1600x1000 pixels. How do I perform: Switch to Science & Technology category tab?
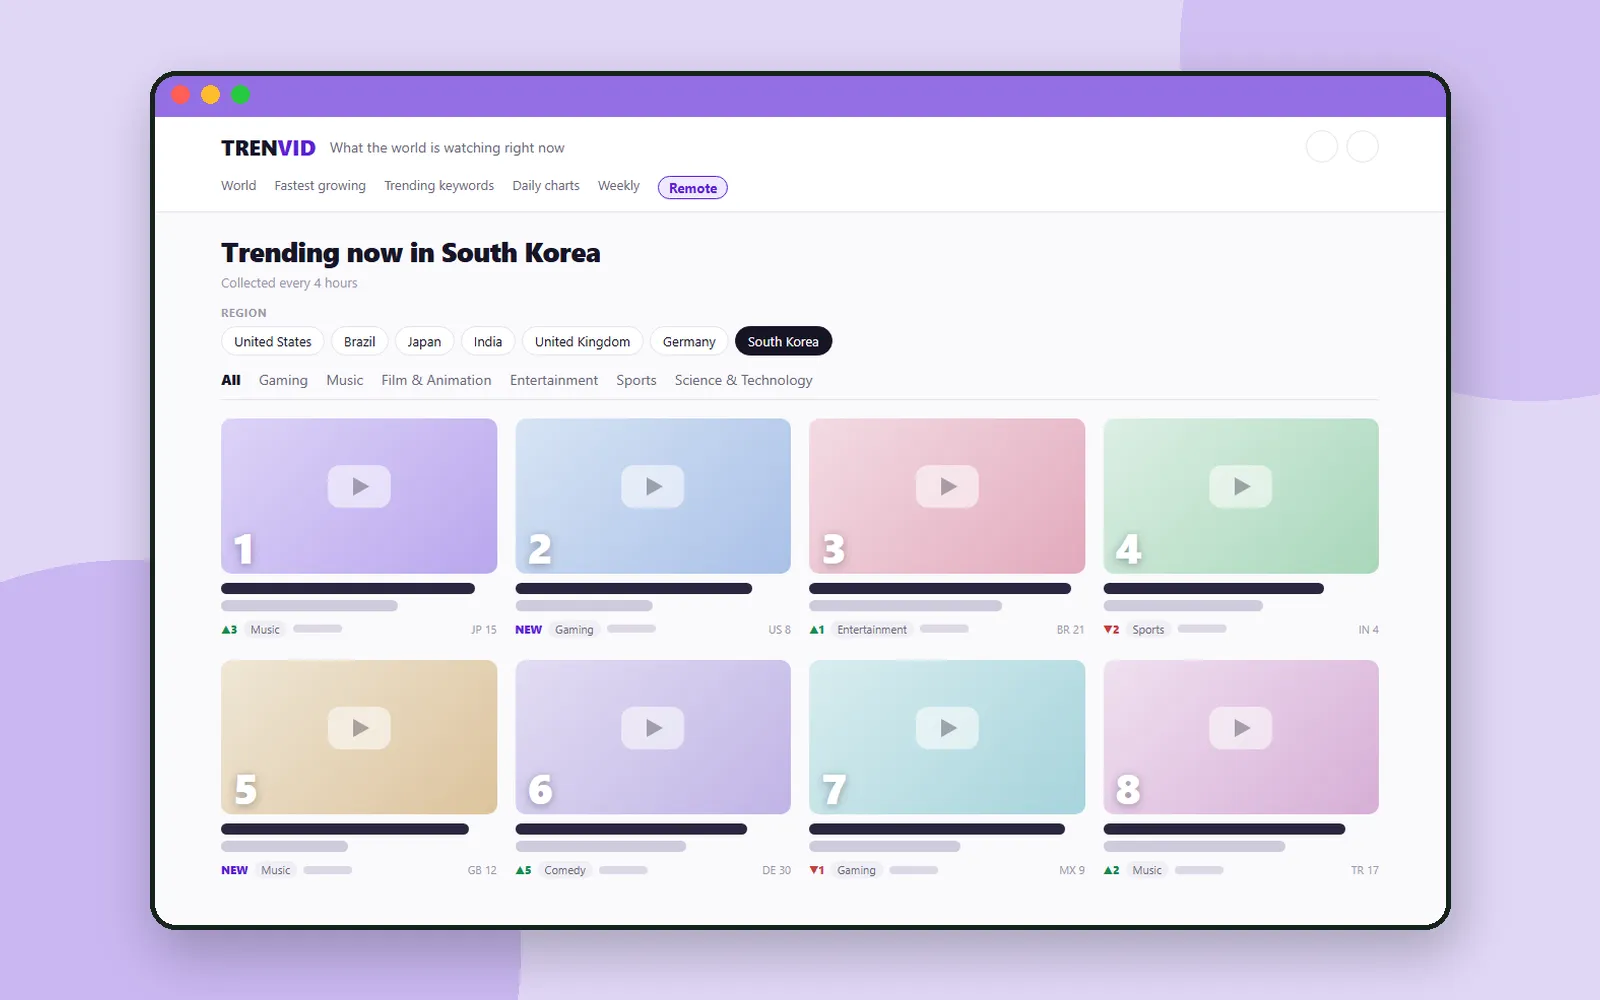[x=743, y=380]
